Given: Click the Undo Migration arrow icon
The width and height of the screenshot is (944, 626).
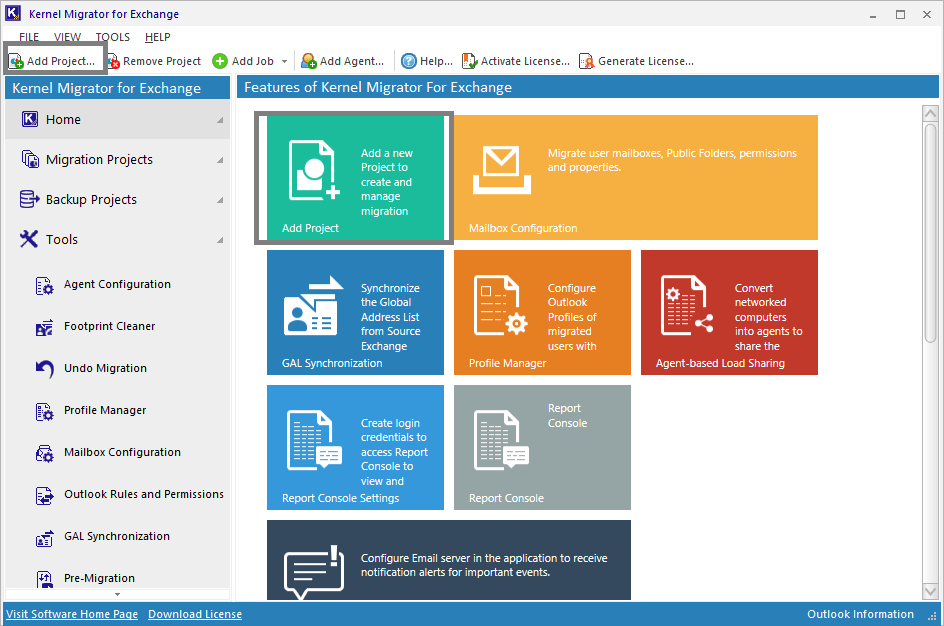Looking at the screenshot, I should point(44,369).
